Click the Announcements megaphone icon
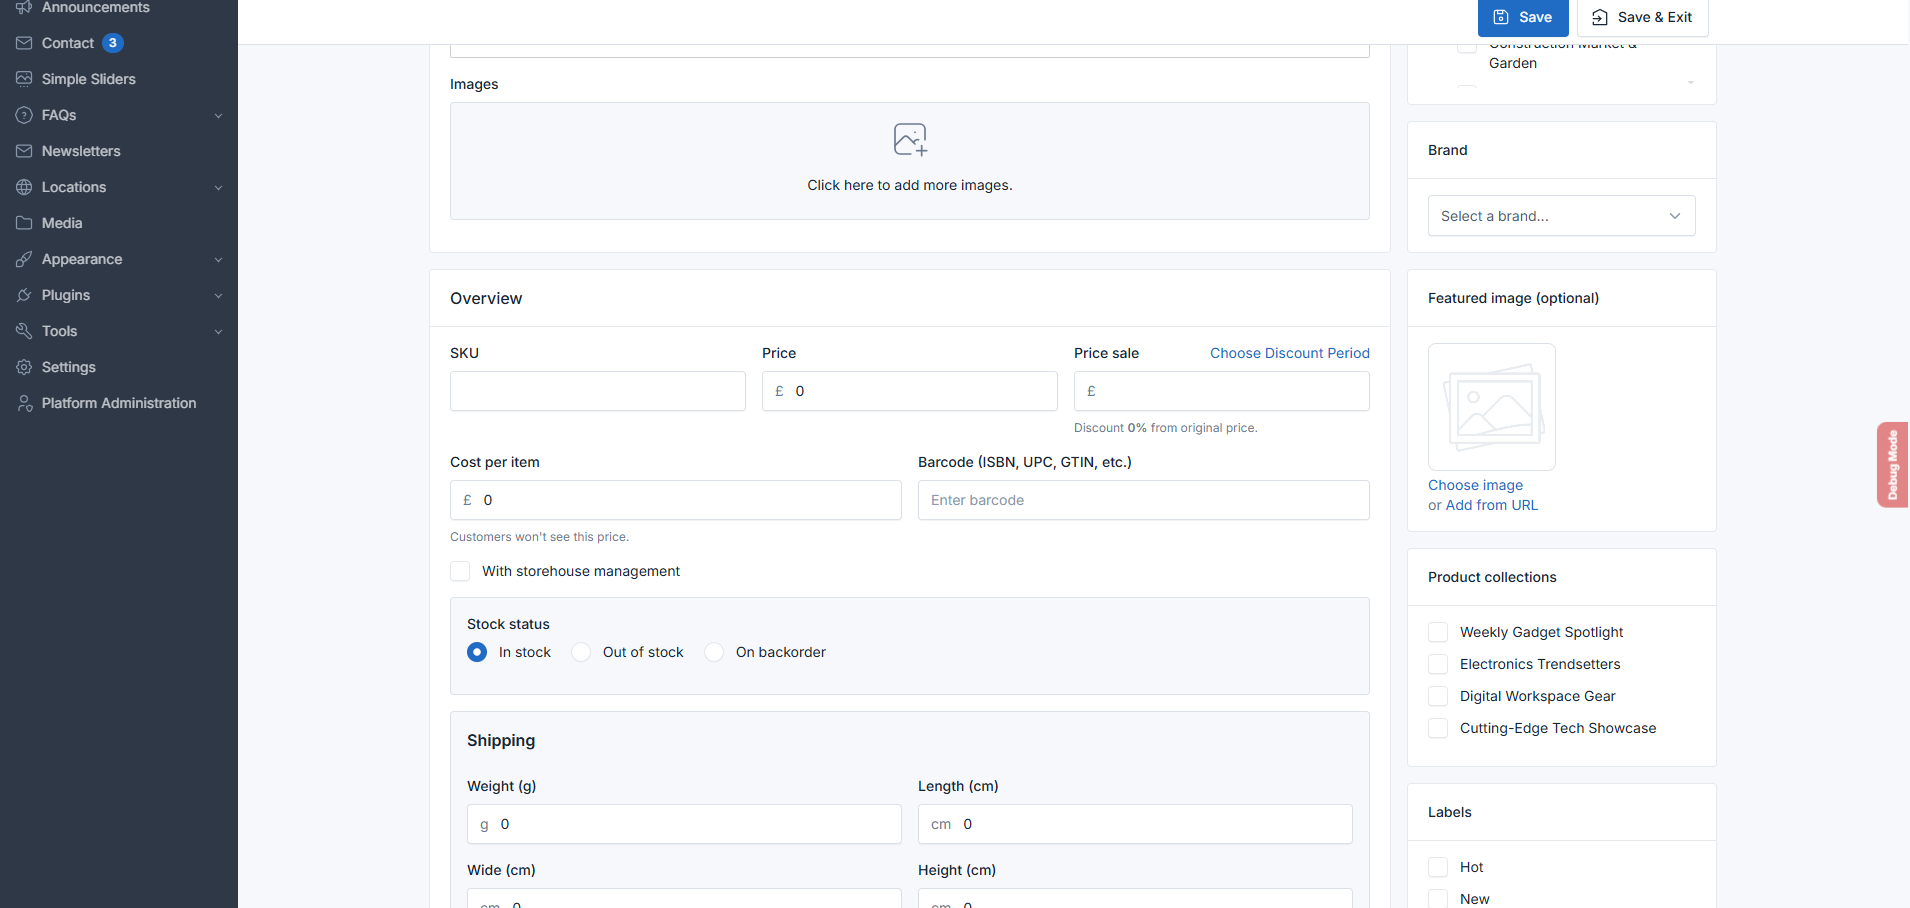 [24, 7]
